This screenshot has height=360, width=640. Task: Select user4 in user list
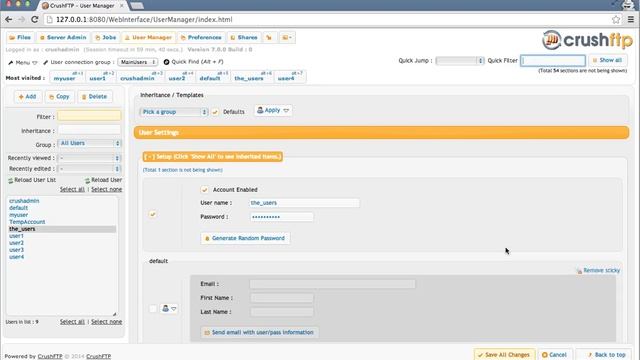pyautogui.click(x=16, y=257)
